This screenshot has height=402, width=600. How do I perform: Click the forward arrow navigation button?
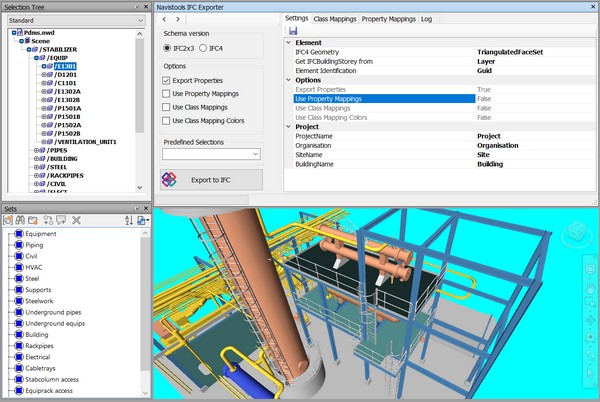(x=178, y=19)
